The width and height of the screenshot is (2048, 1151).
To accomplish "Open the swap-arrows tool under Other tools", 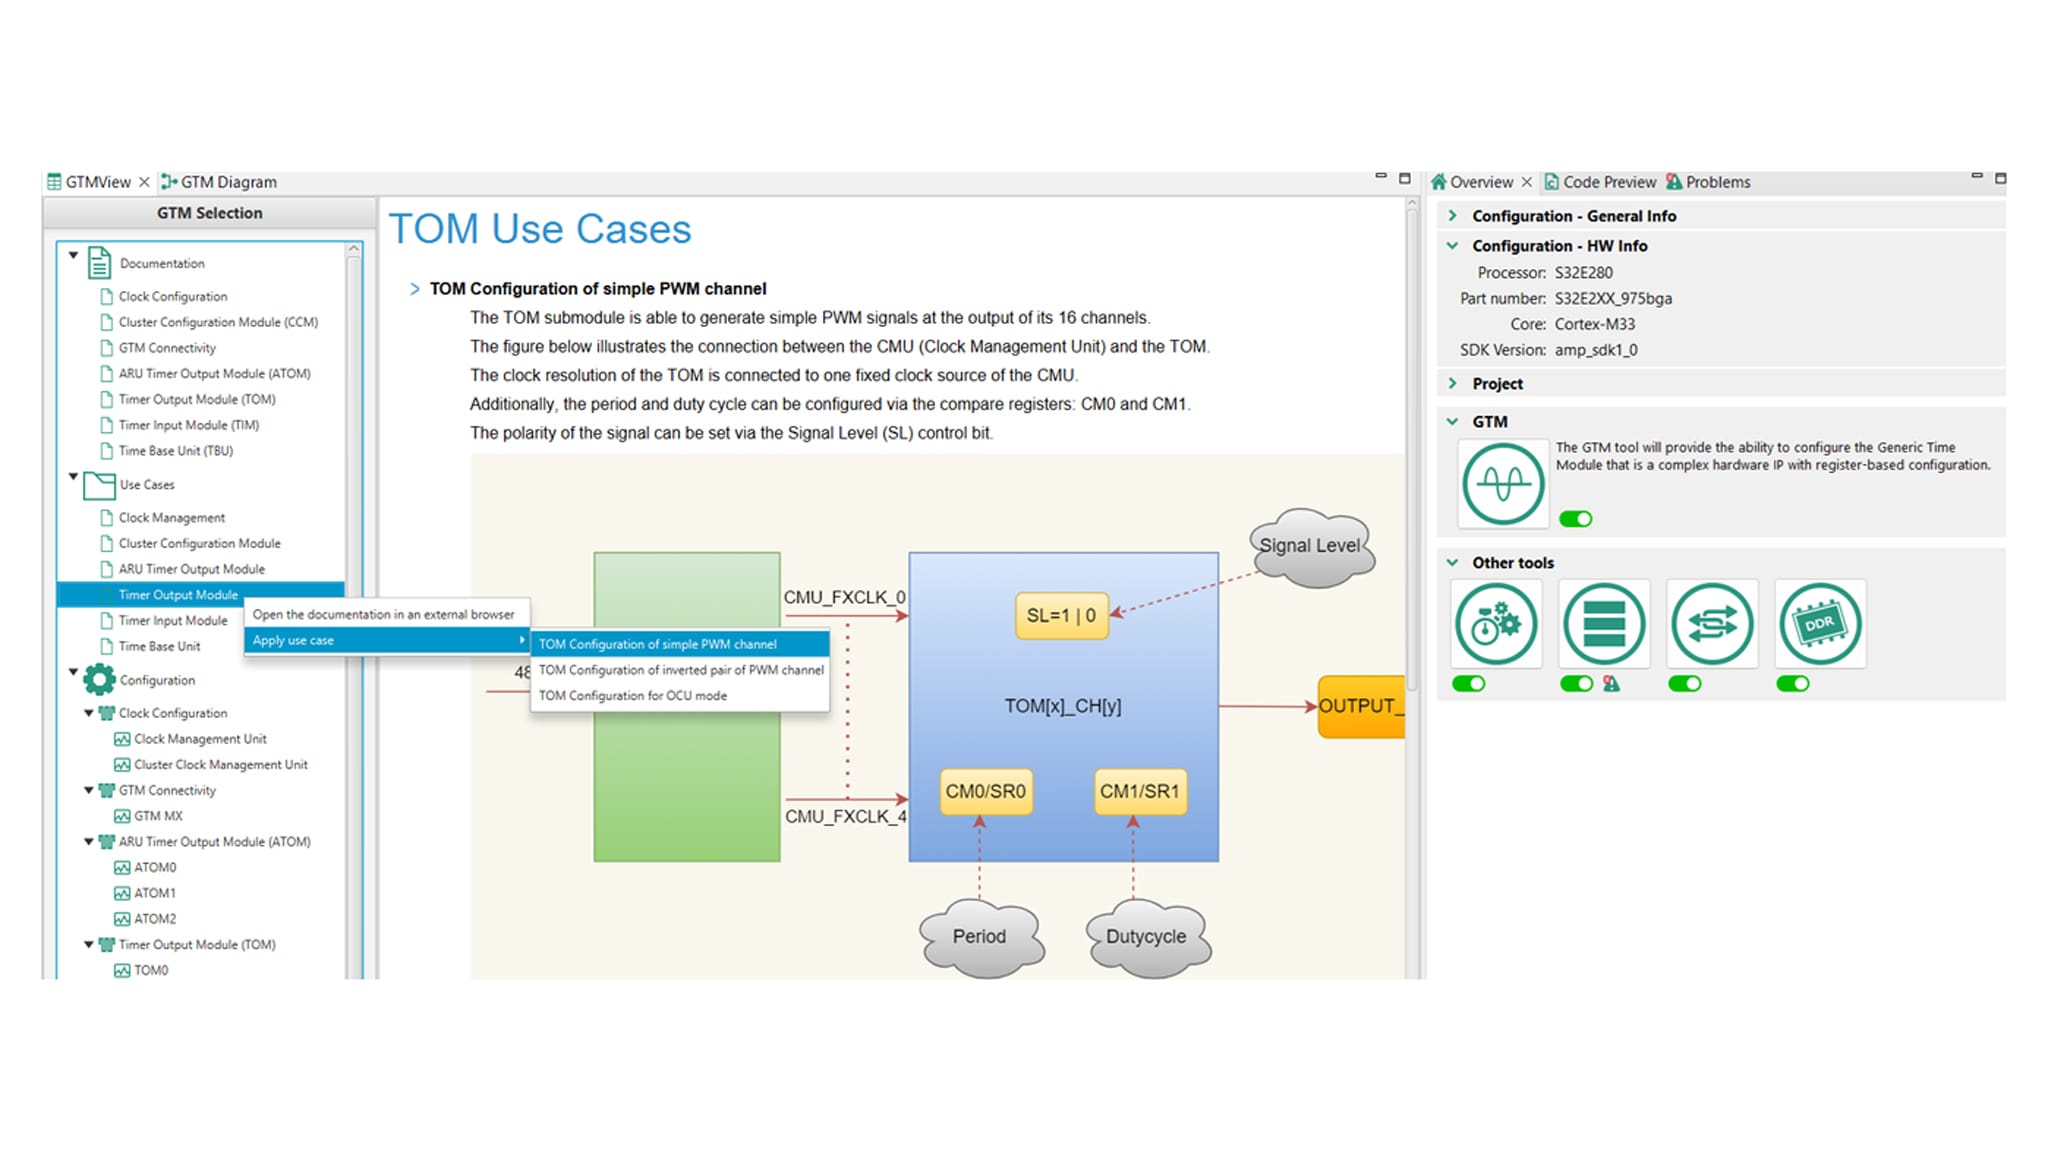I will 1712,624.
